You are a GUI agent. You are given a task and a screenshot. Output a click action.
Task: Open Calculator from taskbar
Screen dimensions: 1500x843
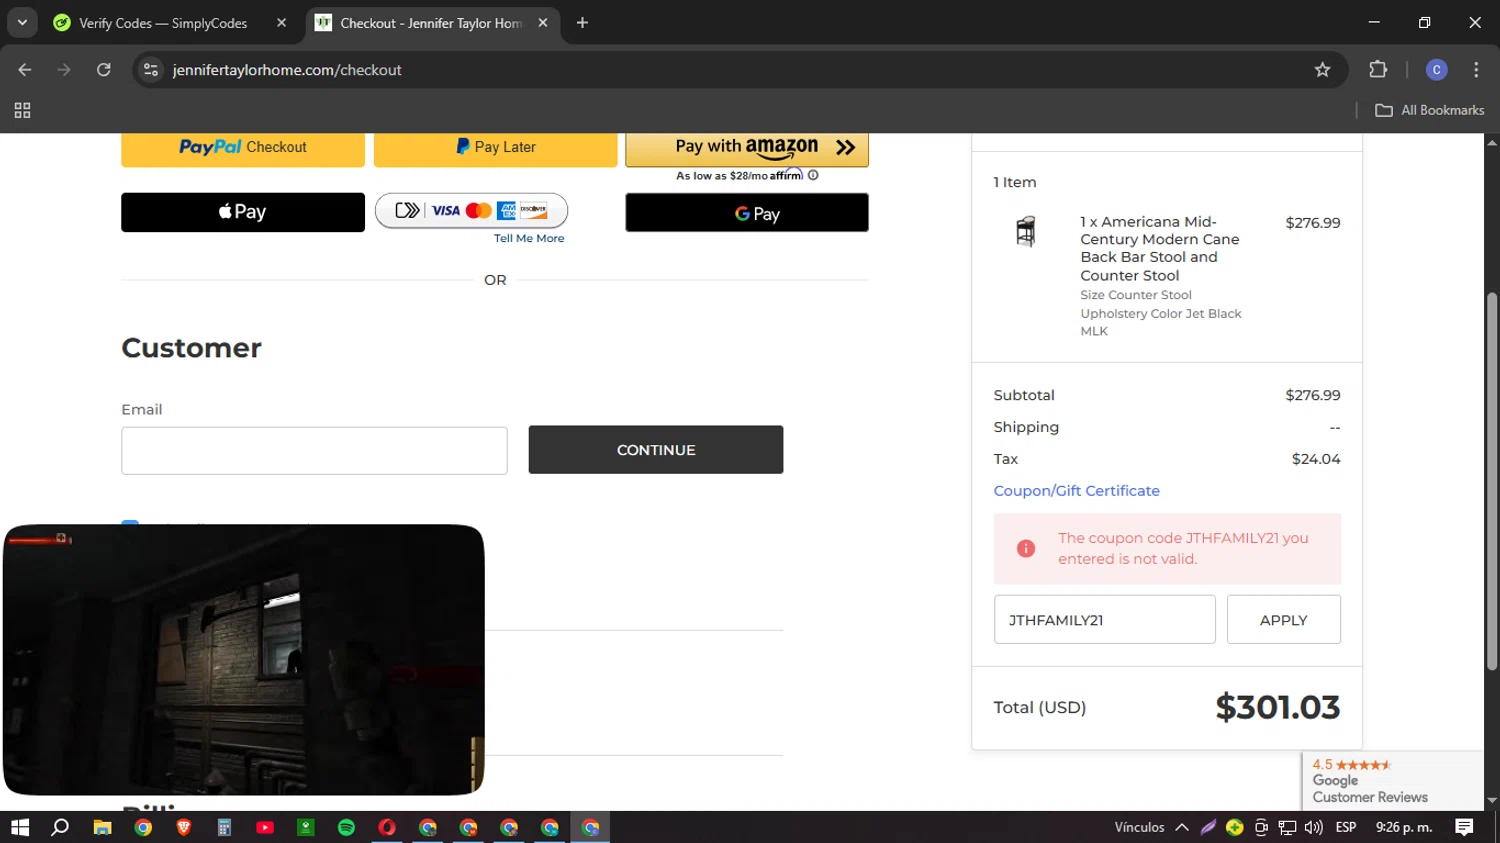point(224,827)
